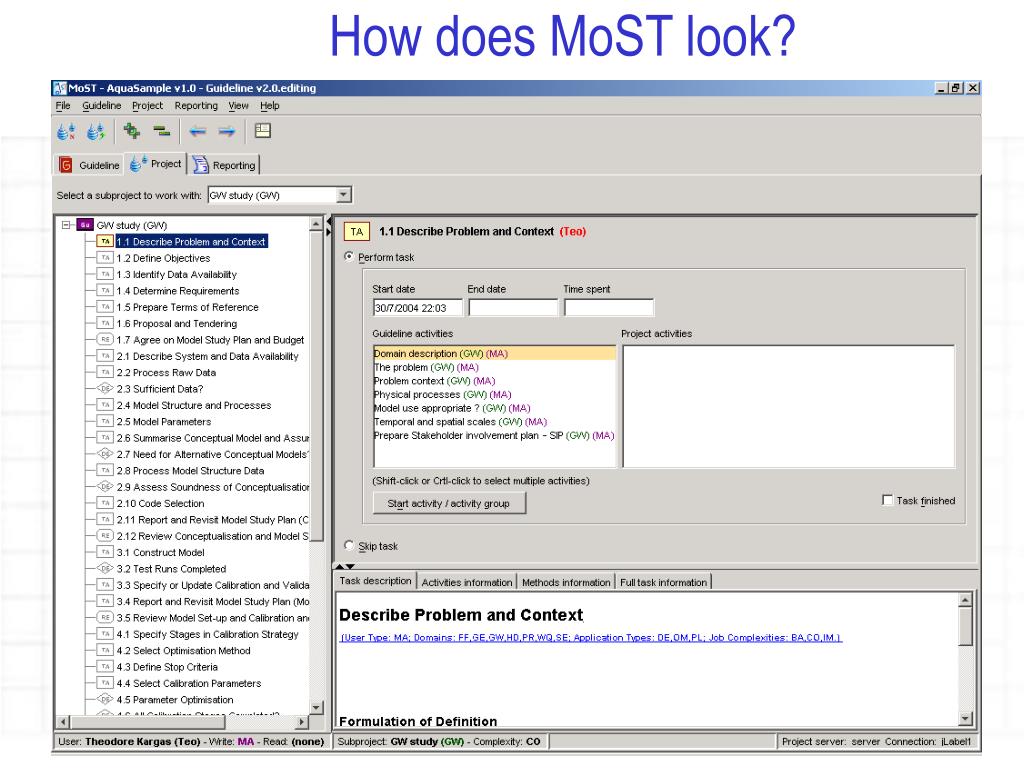Click the End date field
The image size is (1024, 768).
(513, 308)
